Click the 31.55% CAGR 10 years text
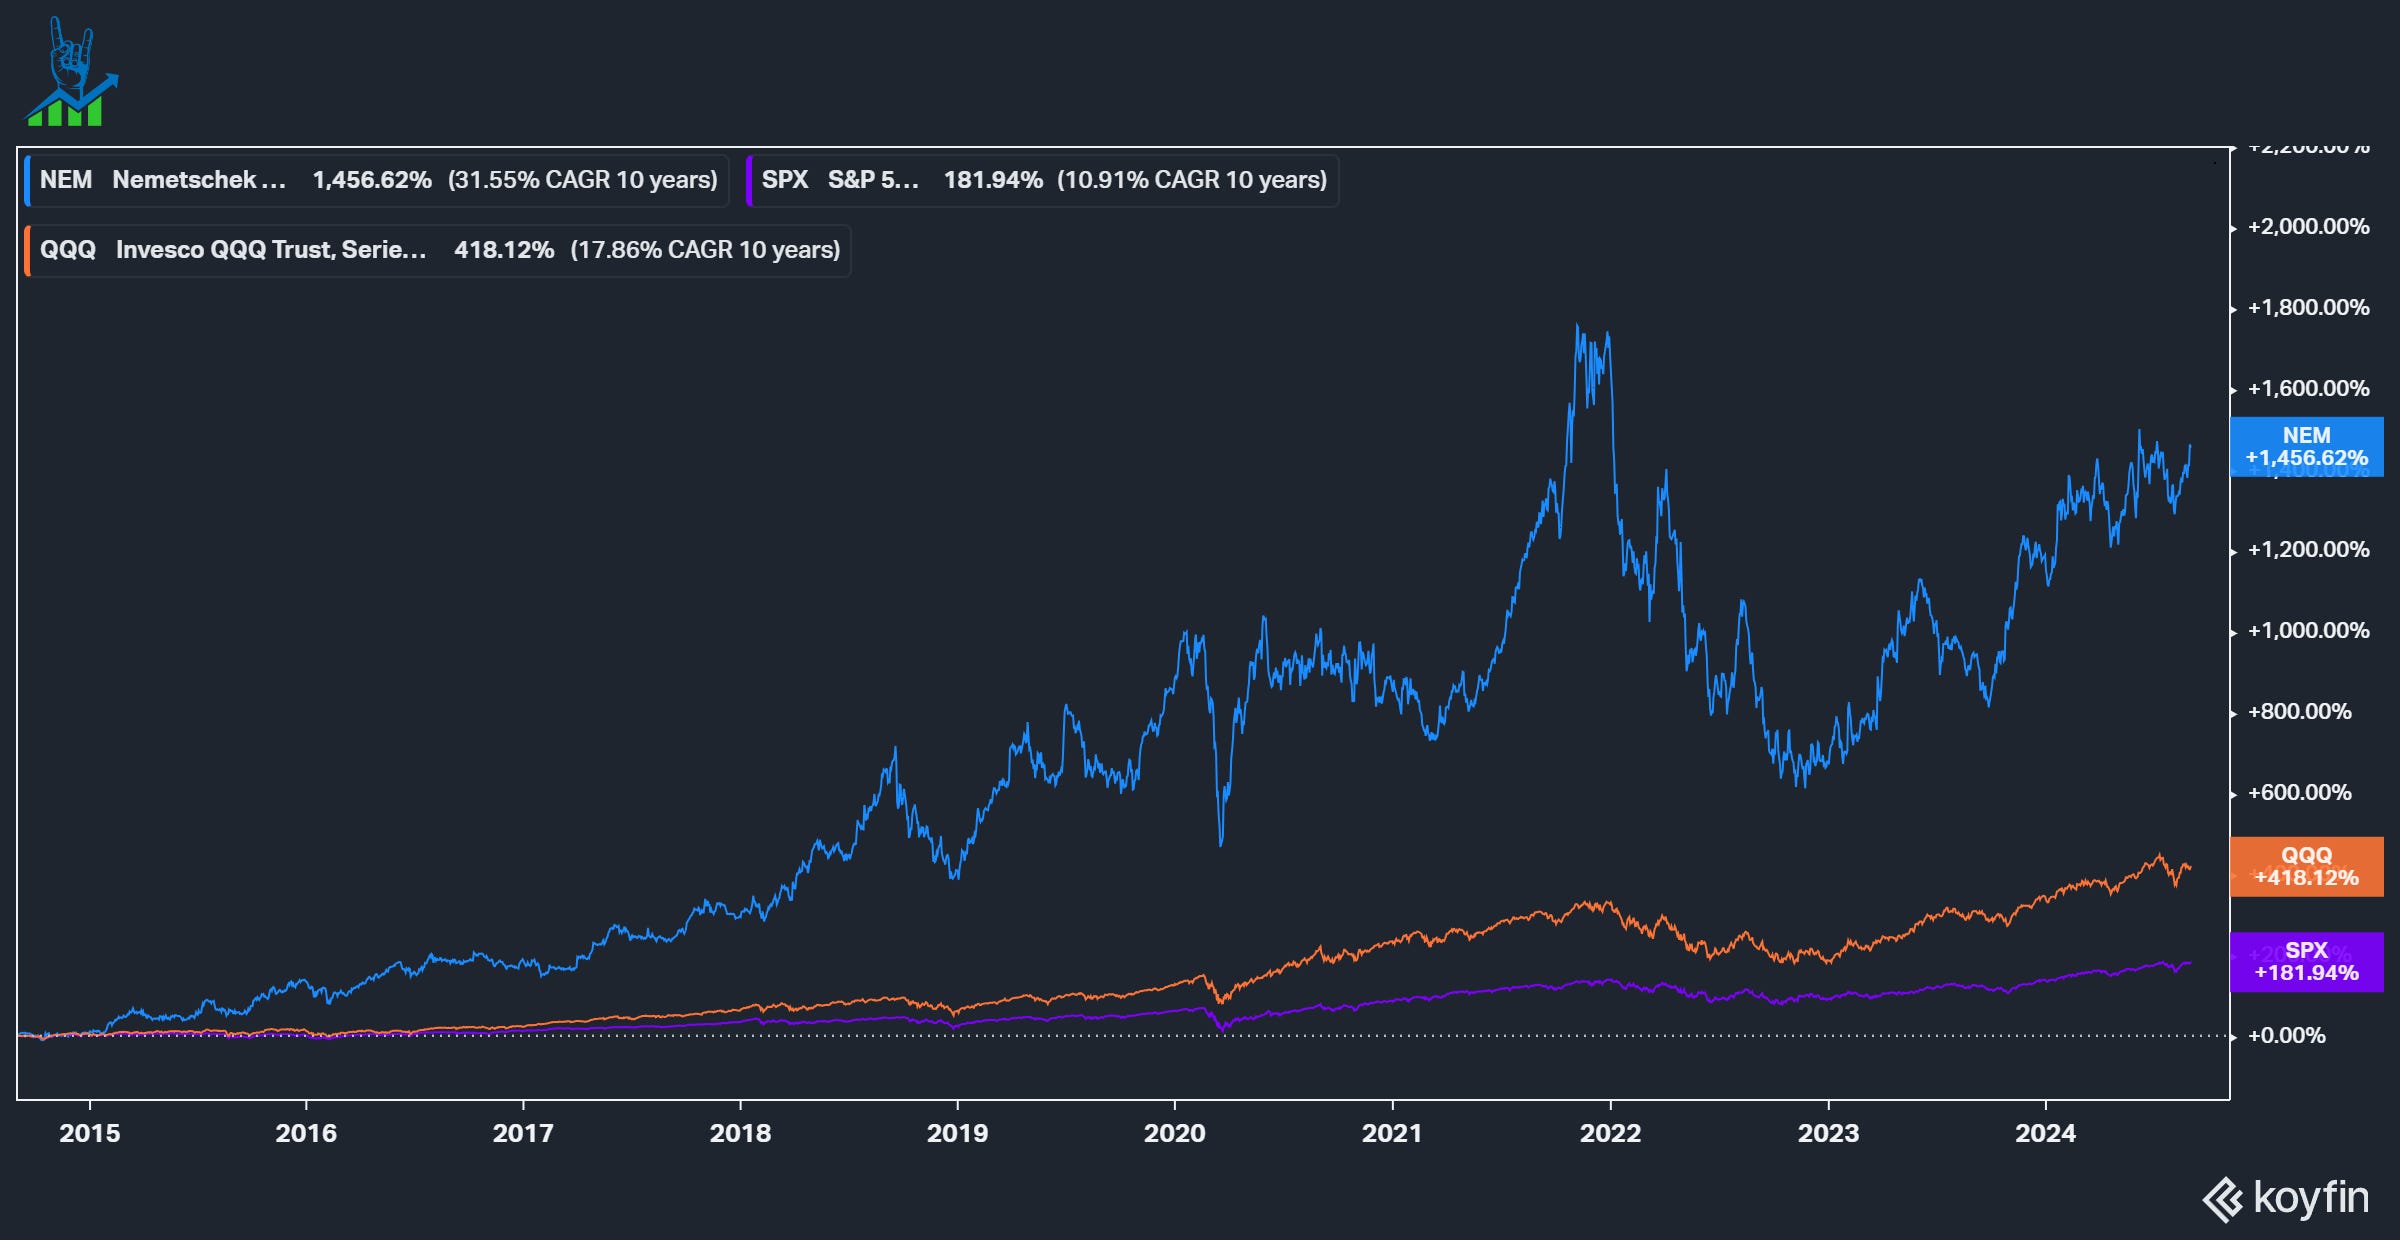 click(583, 180)
